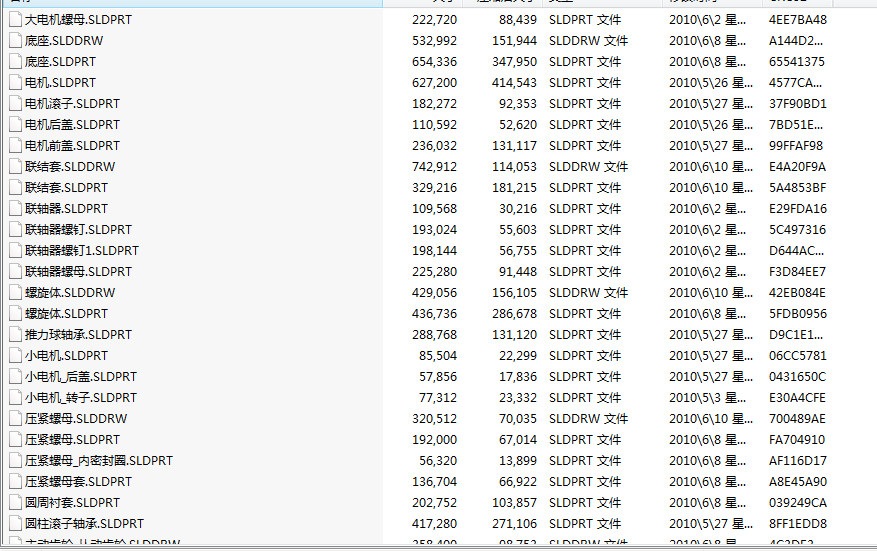Screen dimensions: 877x551
Task: Pick the icon beside 压紧螺母_内密封圈.SLDPRT
Action: (16, 460)
